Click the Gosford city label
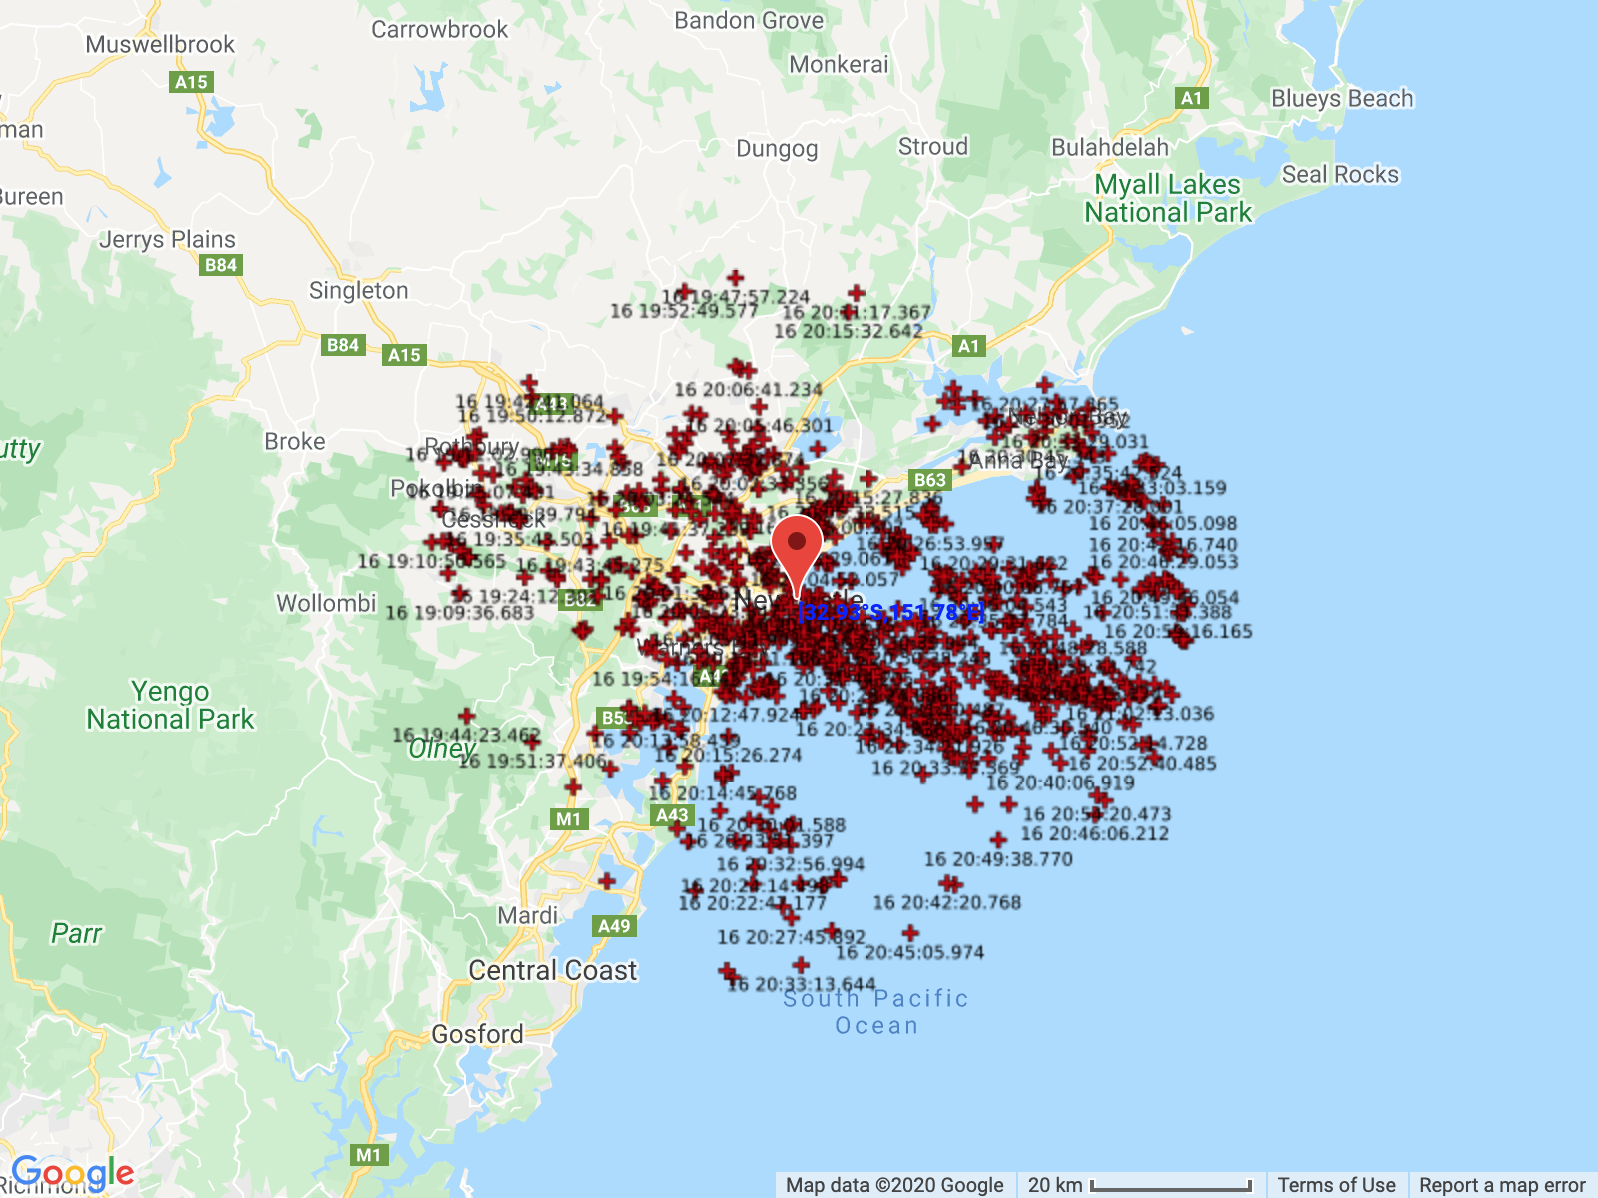The image size is (1598, 1198). click(x=477, y=1034)
